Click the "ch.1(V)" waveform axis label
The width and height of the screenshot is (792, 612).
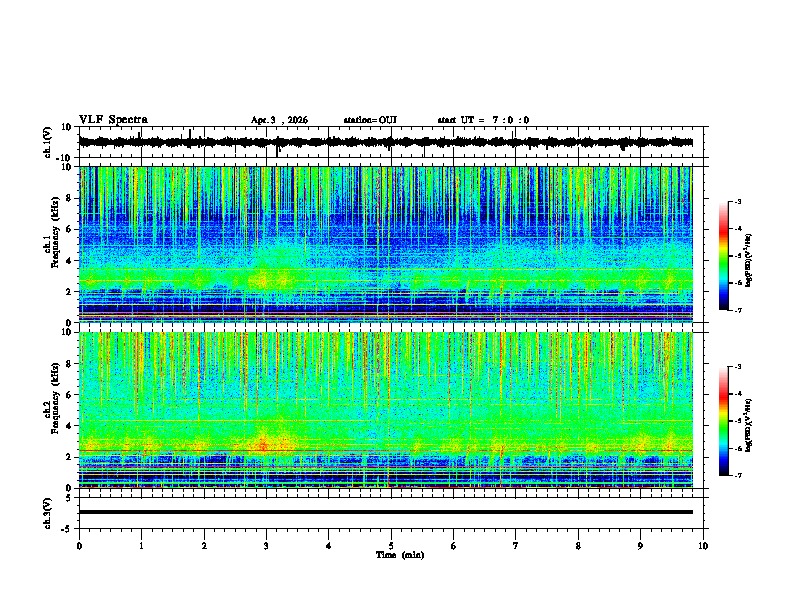tap(48, 142)
